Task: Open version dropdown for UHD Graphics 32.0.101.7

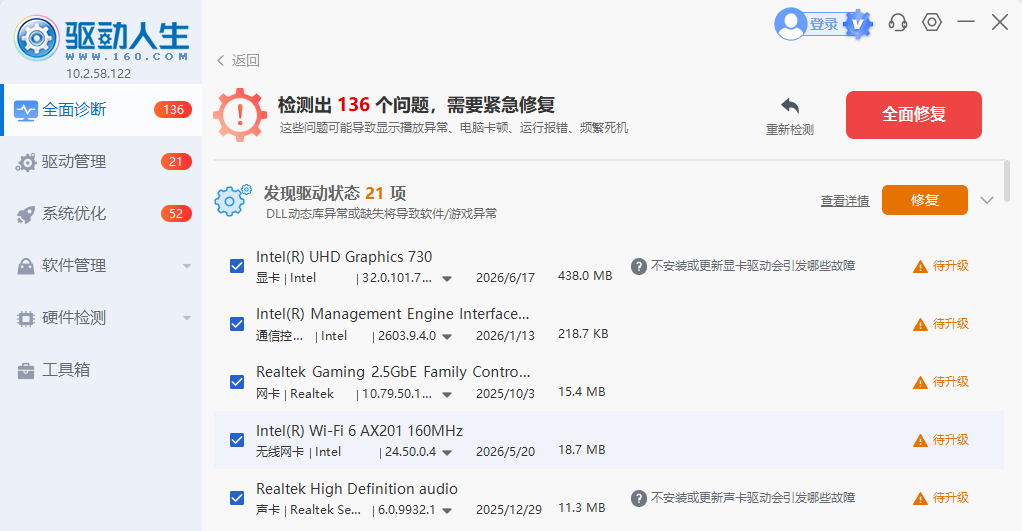Action: [447, 279]
